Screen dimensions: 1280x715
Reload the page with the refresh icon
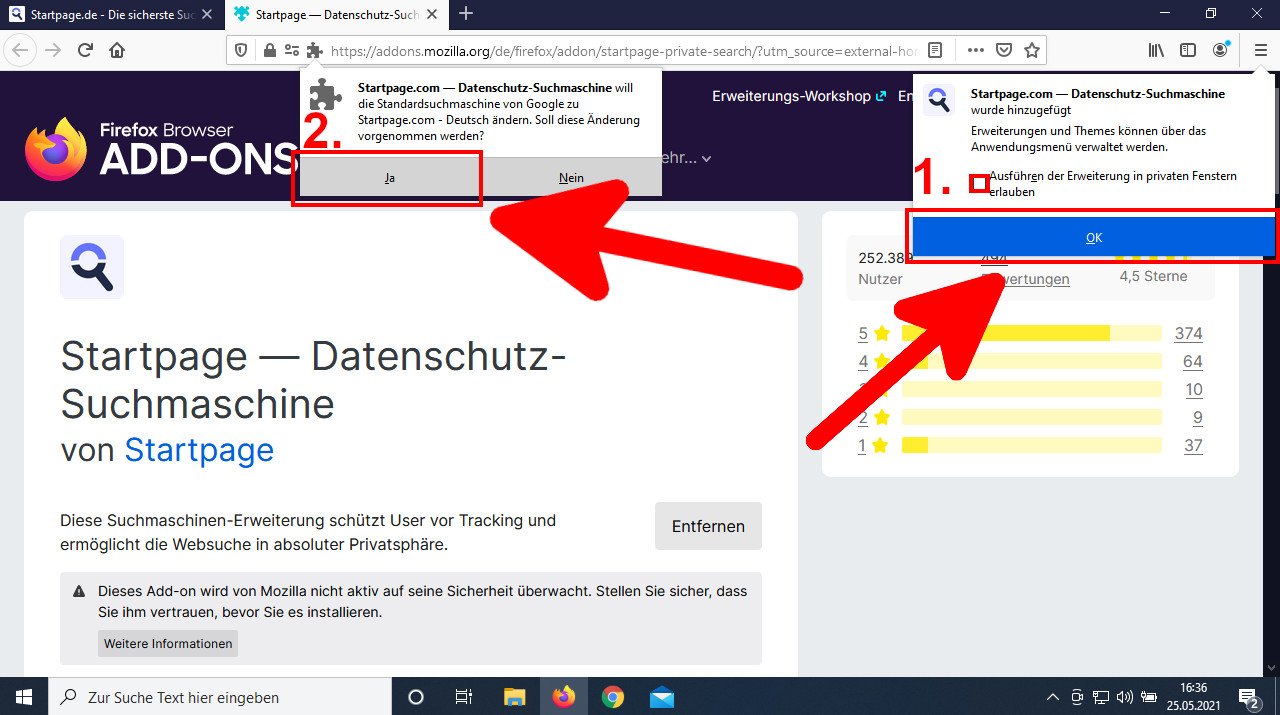(85, 50)
